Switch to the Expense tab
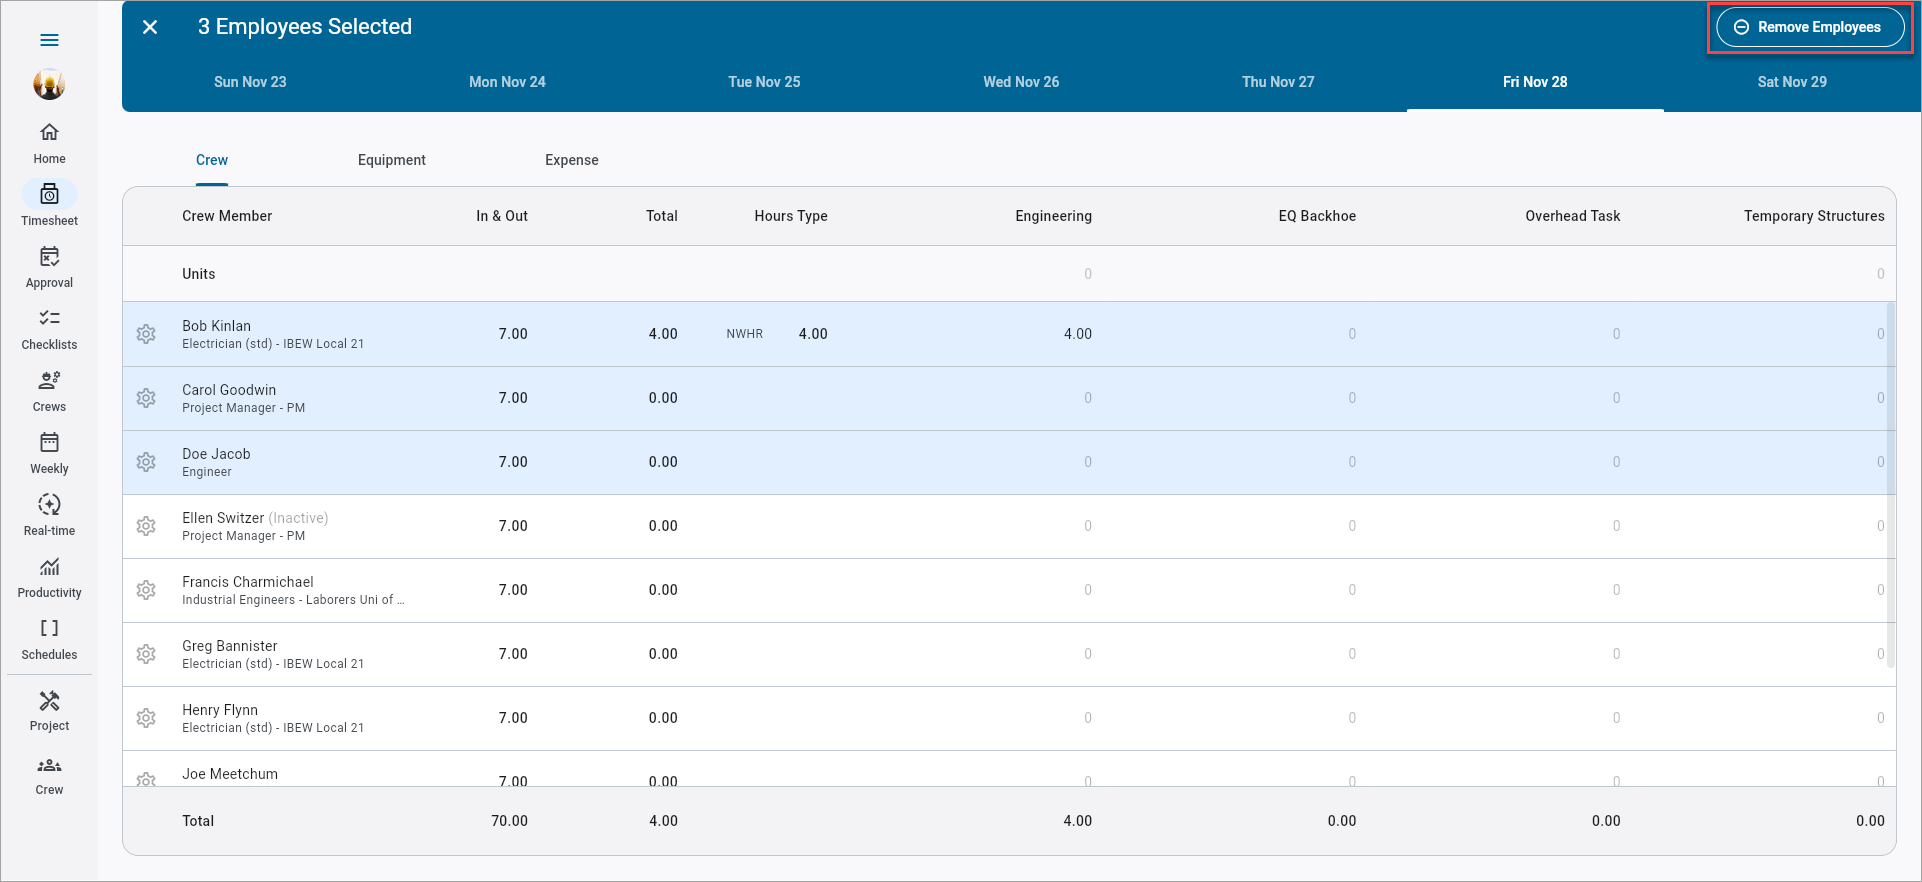The image size is (1922, 882). click(571, 160)
